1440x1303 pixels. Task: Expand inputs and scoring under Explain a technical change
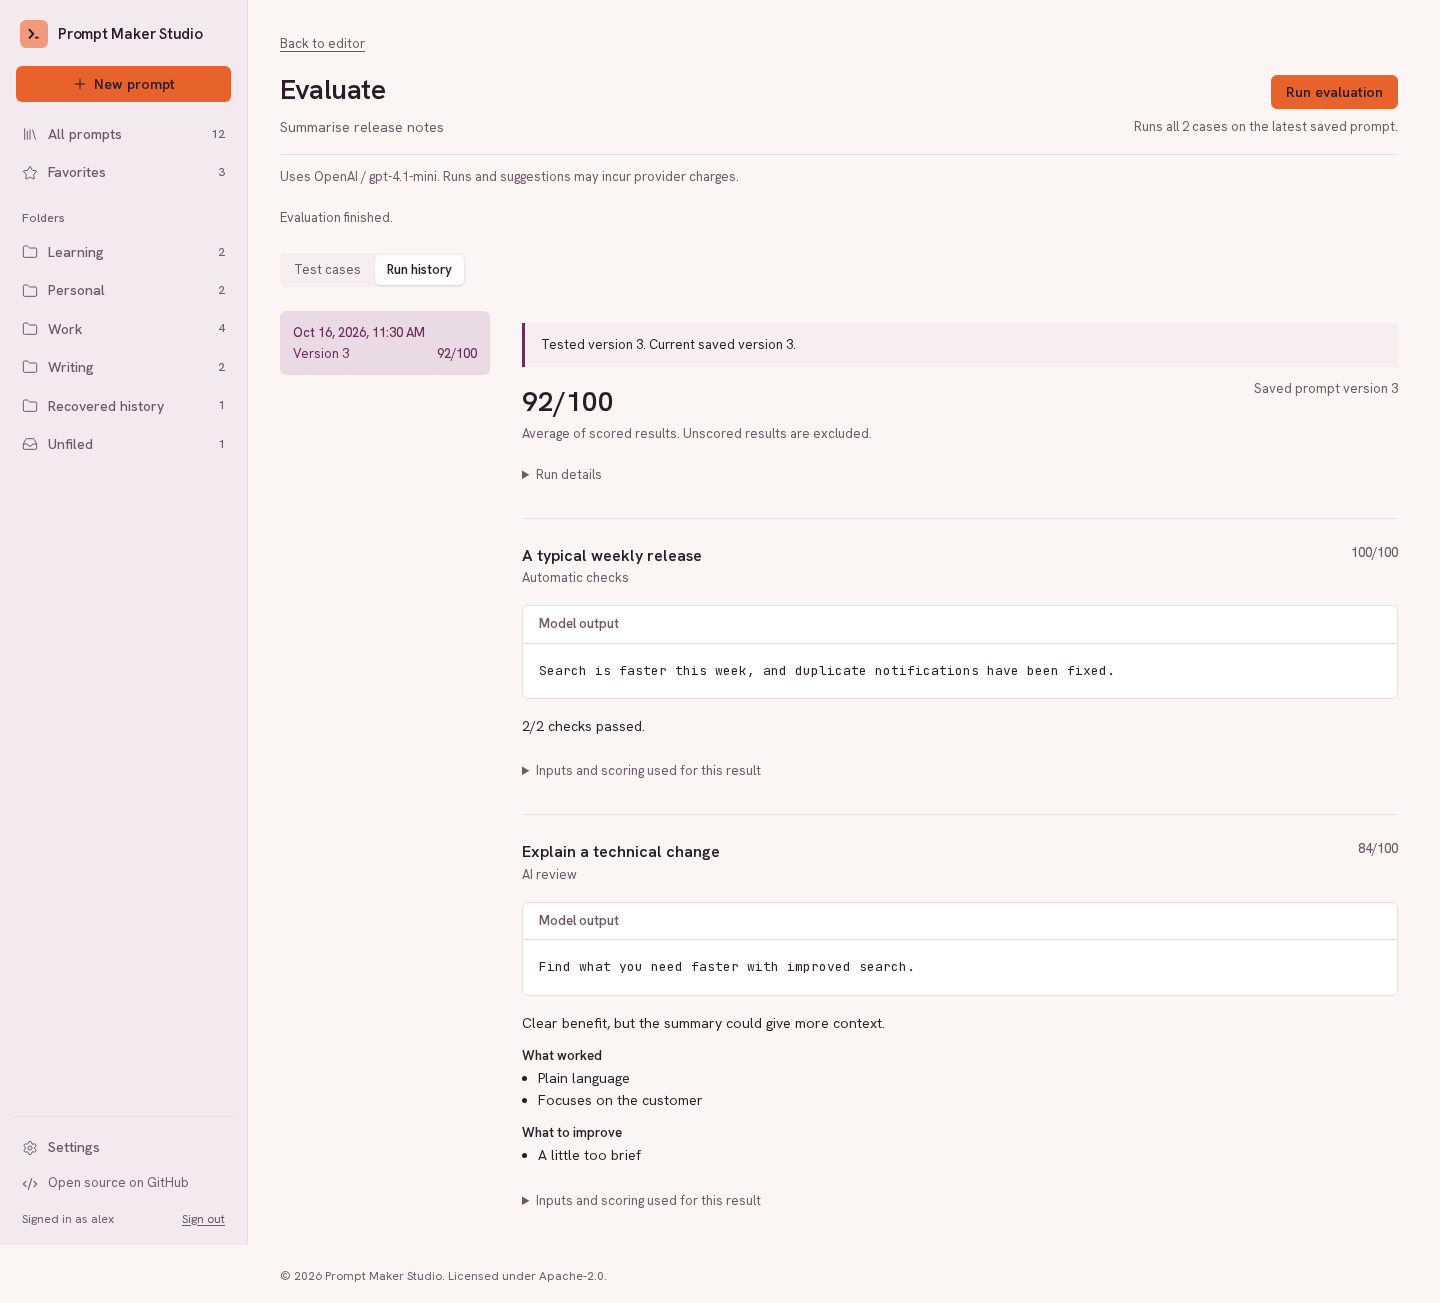tap(641, 1201)
